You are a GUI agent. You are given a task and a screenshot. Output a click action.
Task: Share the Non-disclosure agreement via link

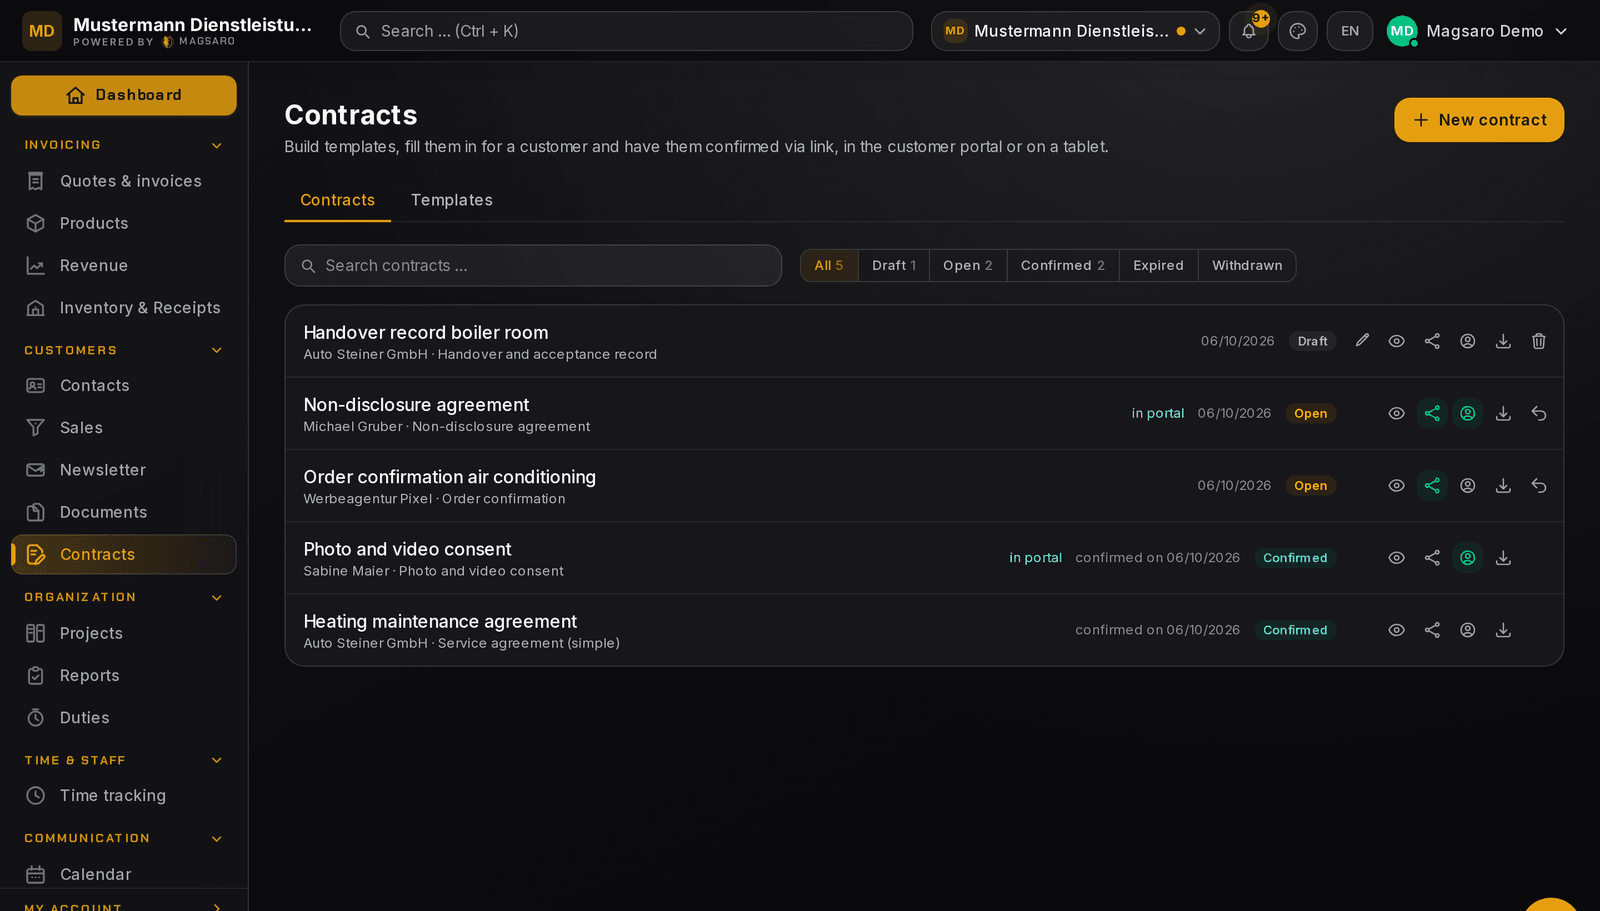click(1432, 413)
